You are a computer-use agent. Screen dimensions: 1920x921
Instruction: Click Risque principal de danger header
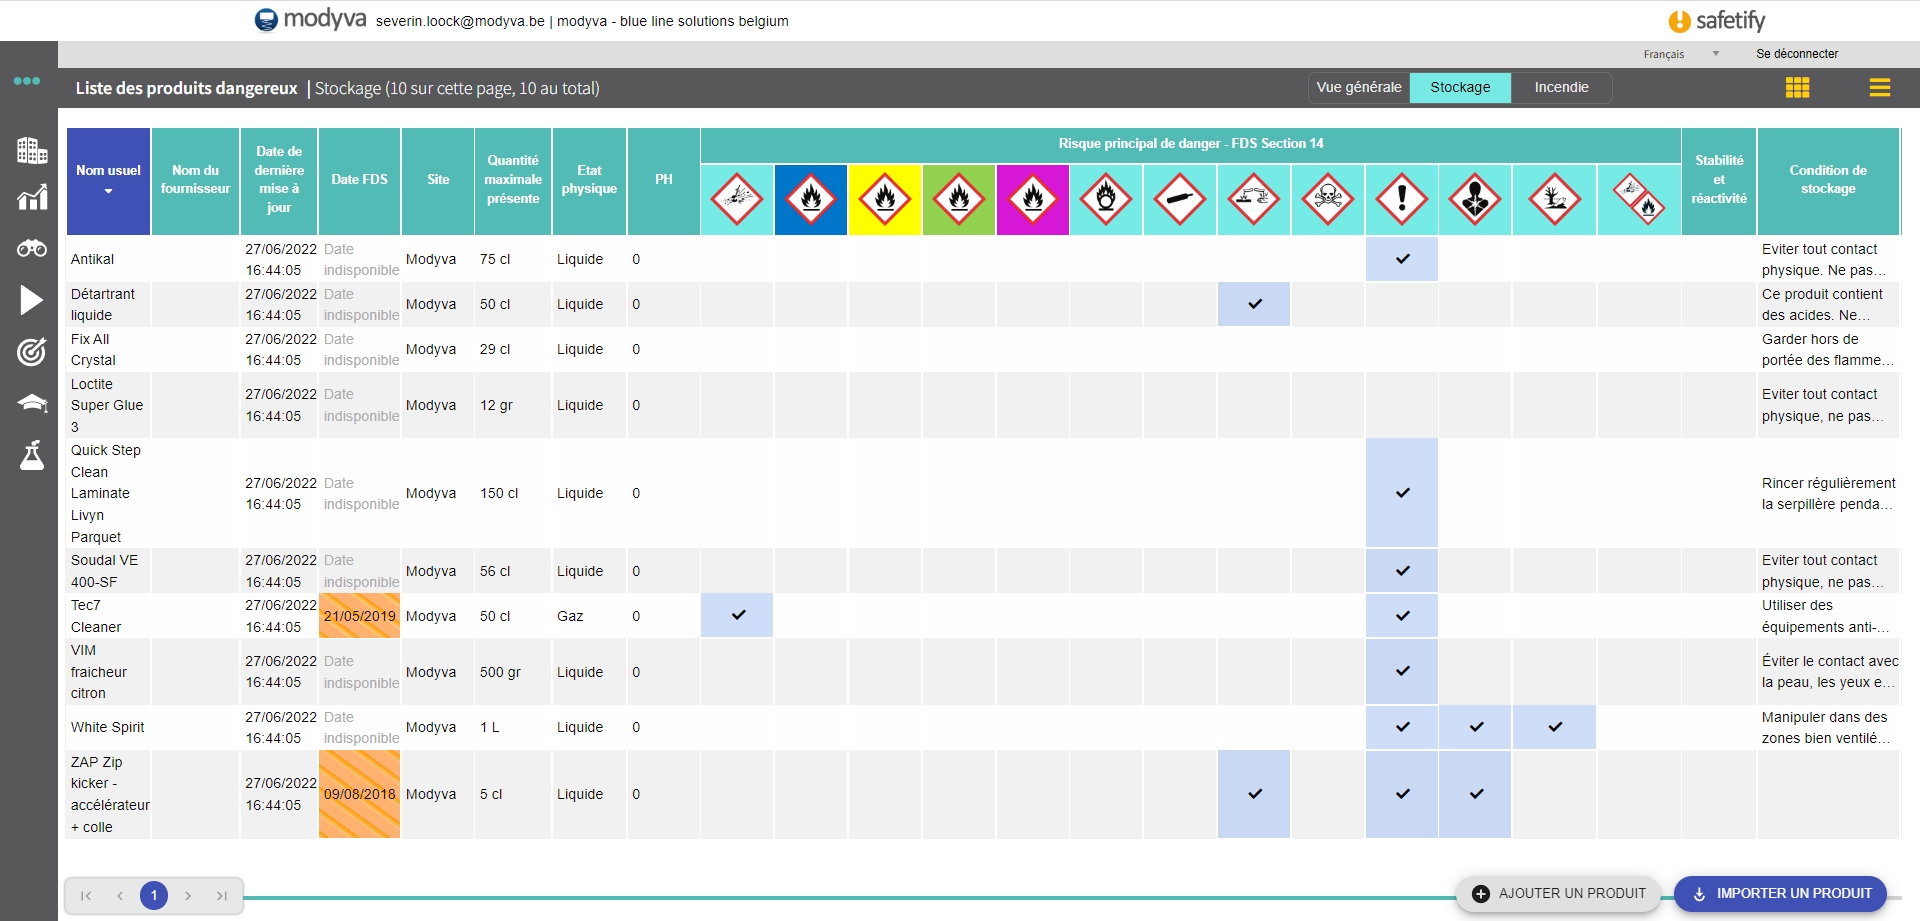(1190, 144)
